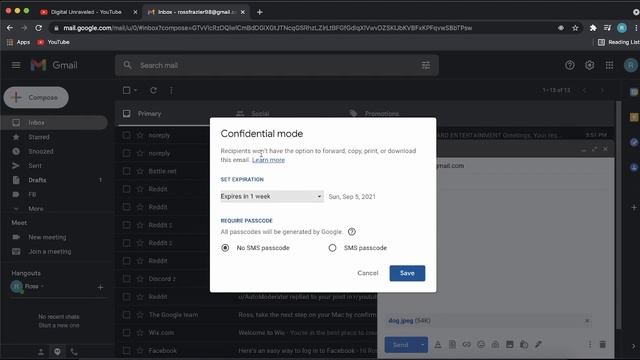Toggle the select-all messages checkbox
The image size is (640, 360).
[127, 90]
